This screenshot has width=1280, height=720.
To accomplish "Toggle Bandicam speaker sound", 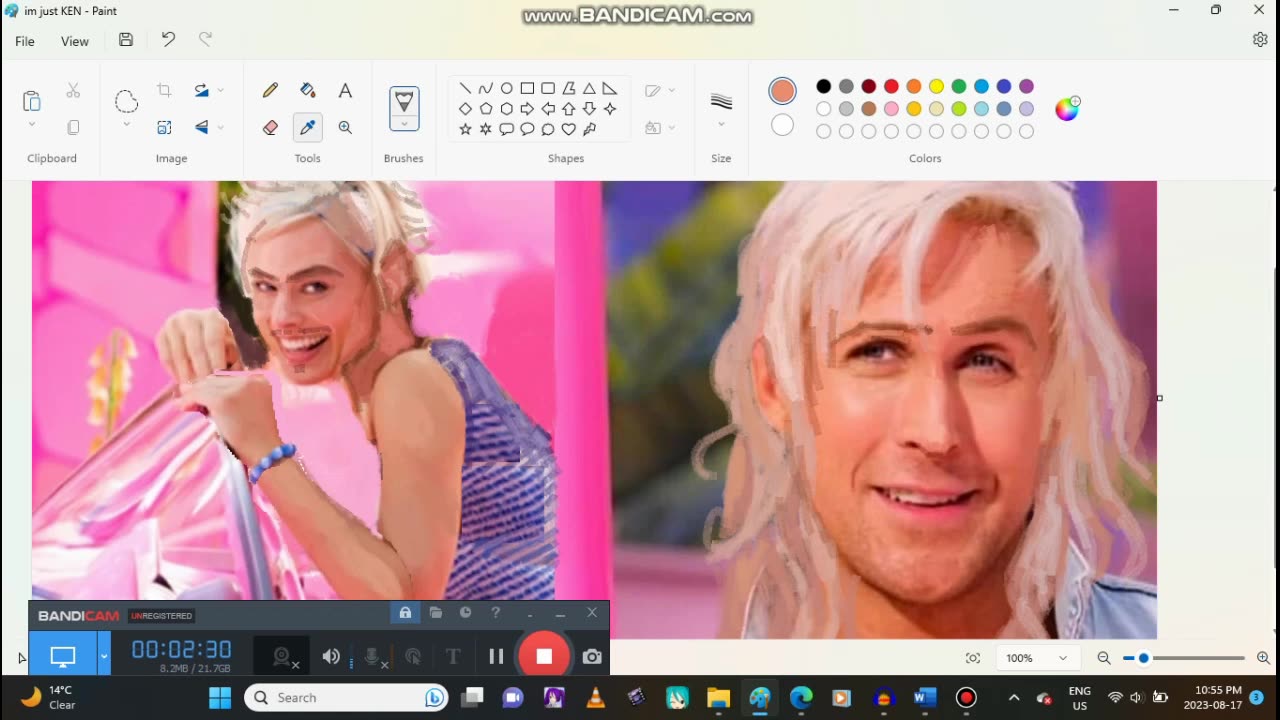I will (331, 656).
